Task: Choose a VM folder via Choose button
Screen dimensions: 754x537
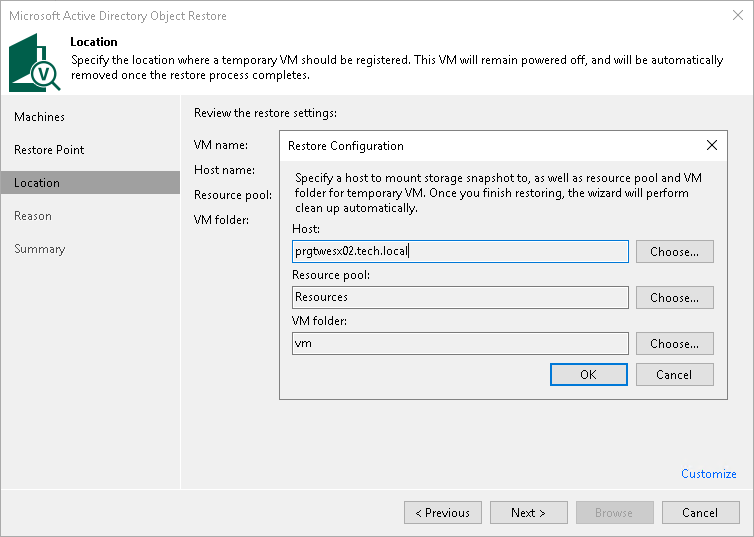Action: [x=675, y=344]
